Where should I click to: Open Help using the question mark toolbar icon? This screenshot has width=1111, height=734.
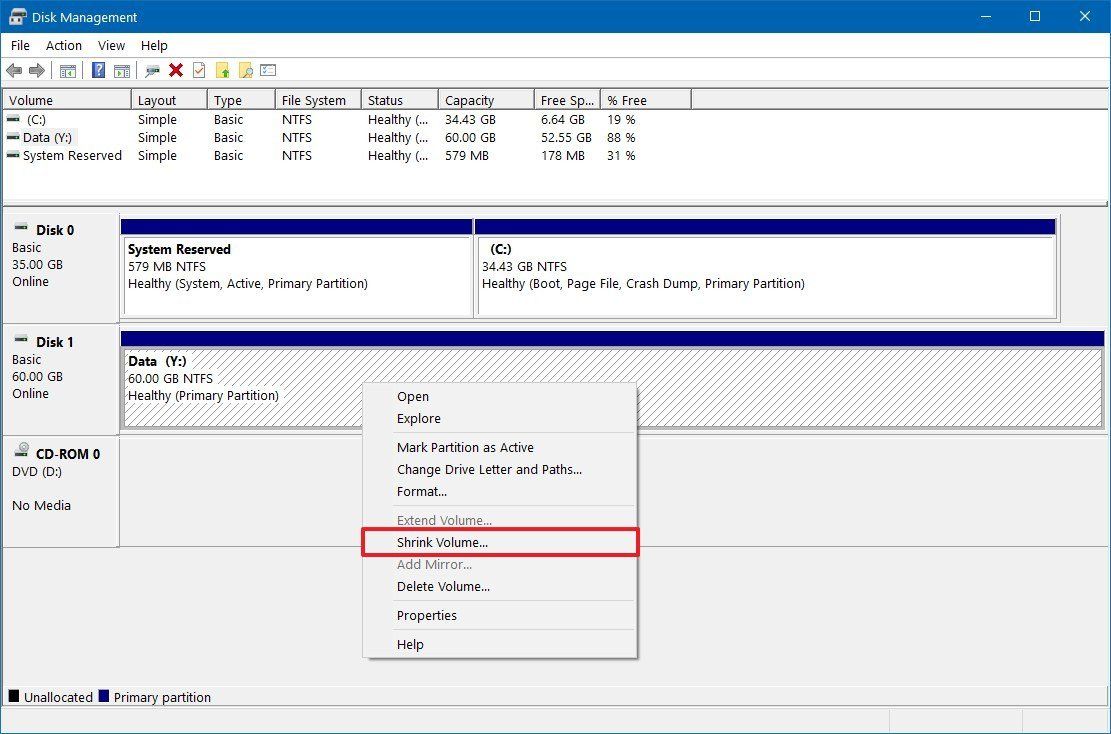(x=97, y=70)
